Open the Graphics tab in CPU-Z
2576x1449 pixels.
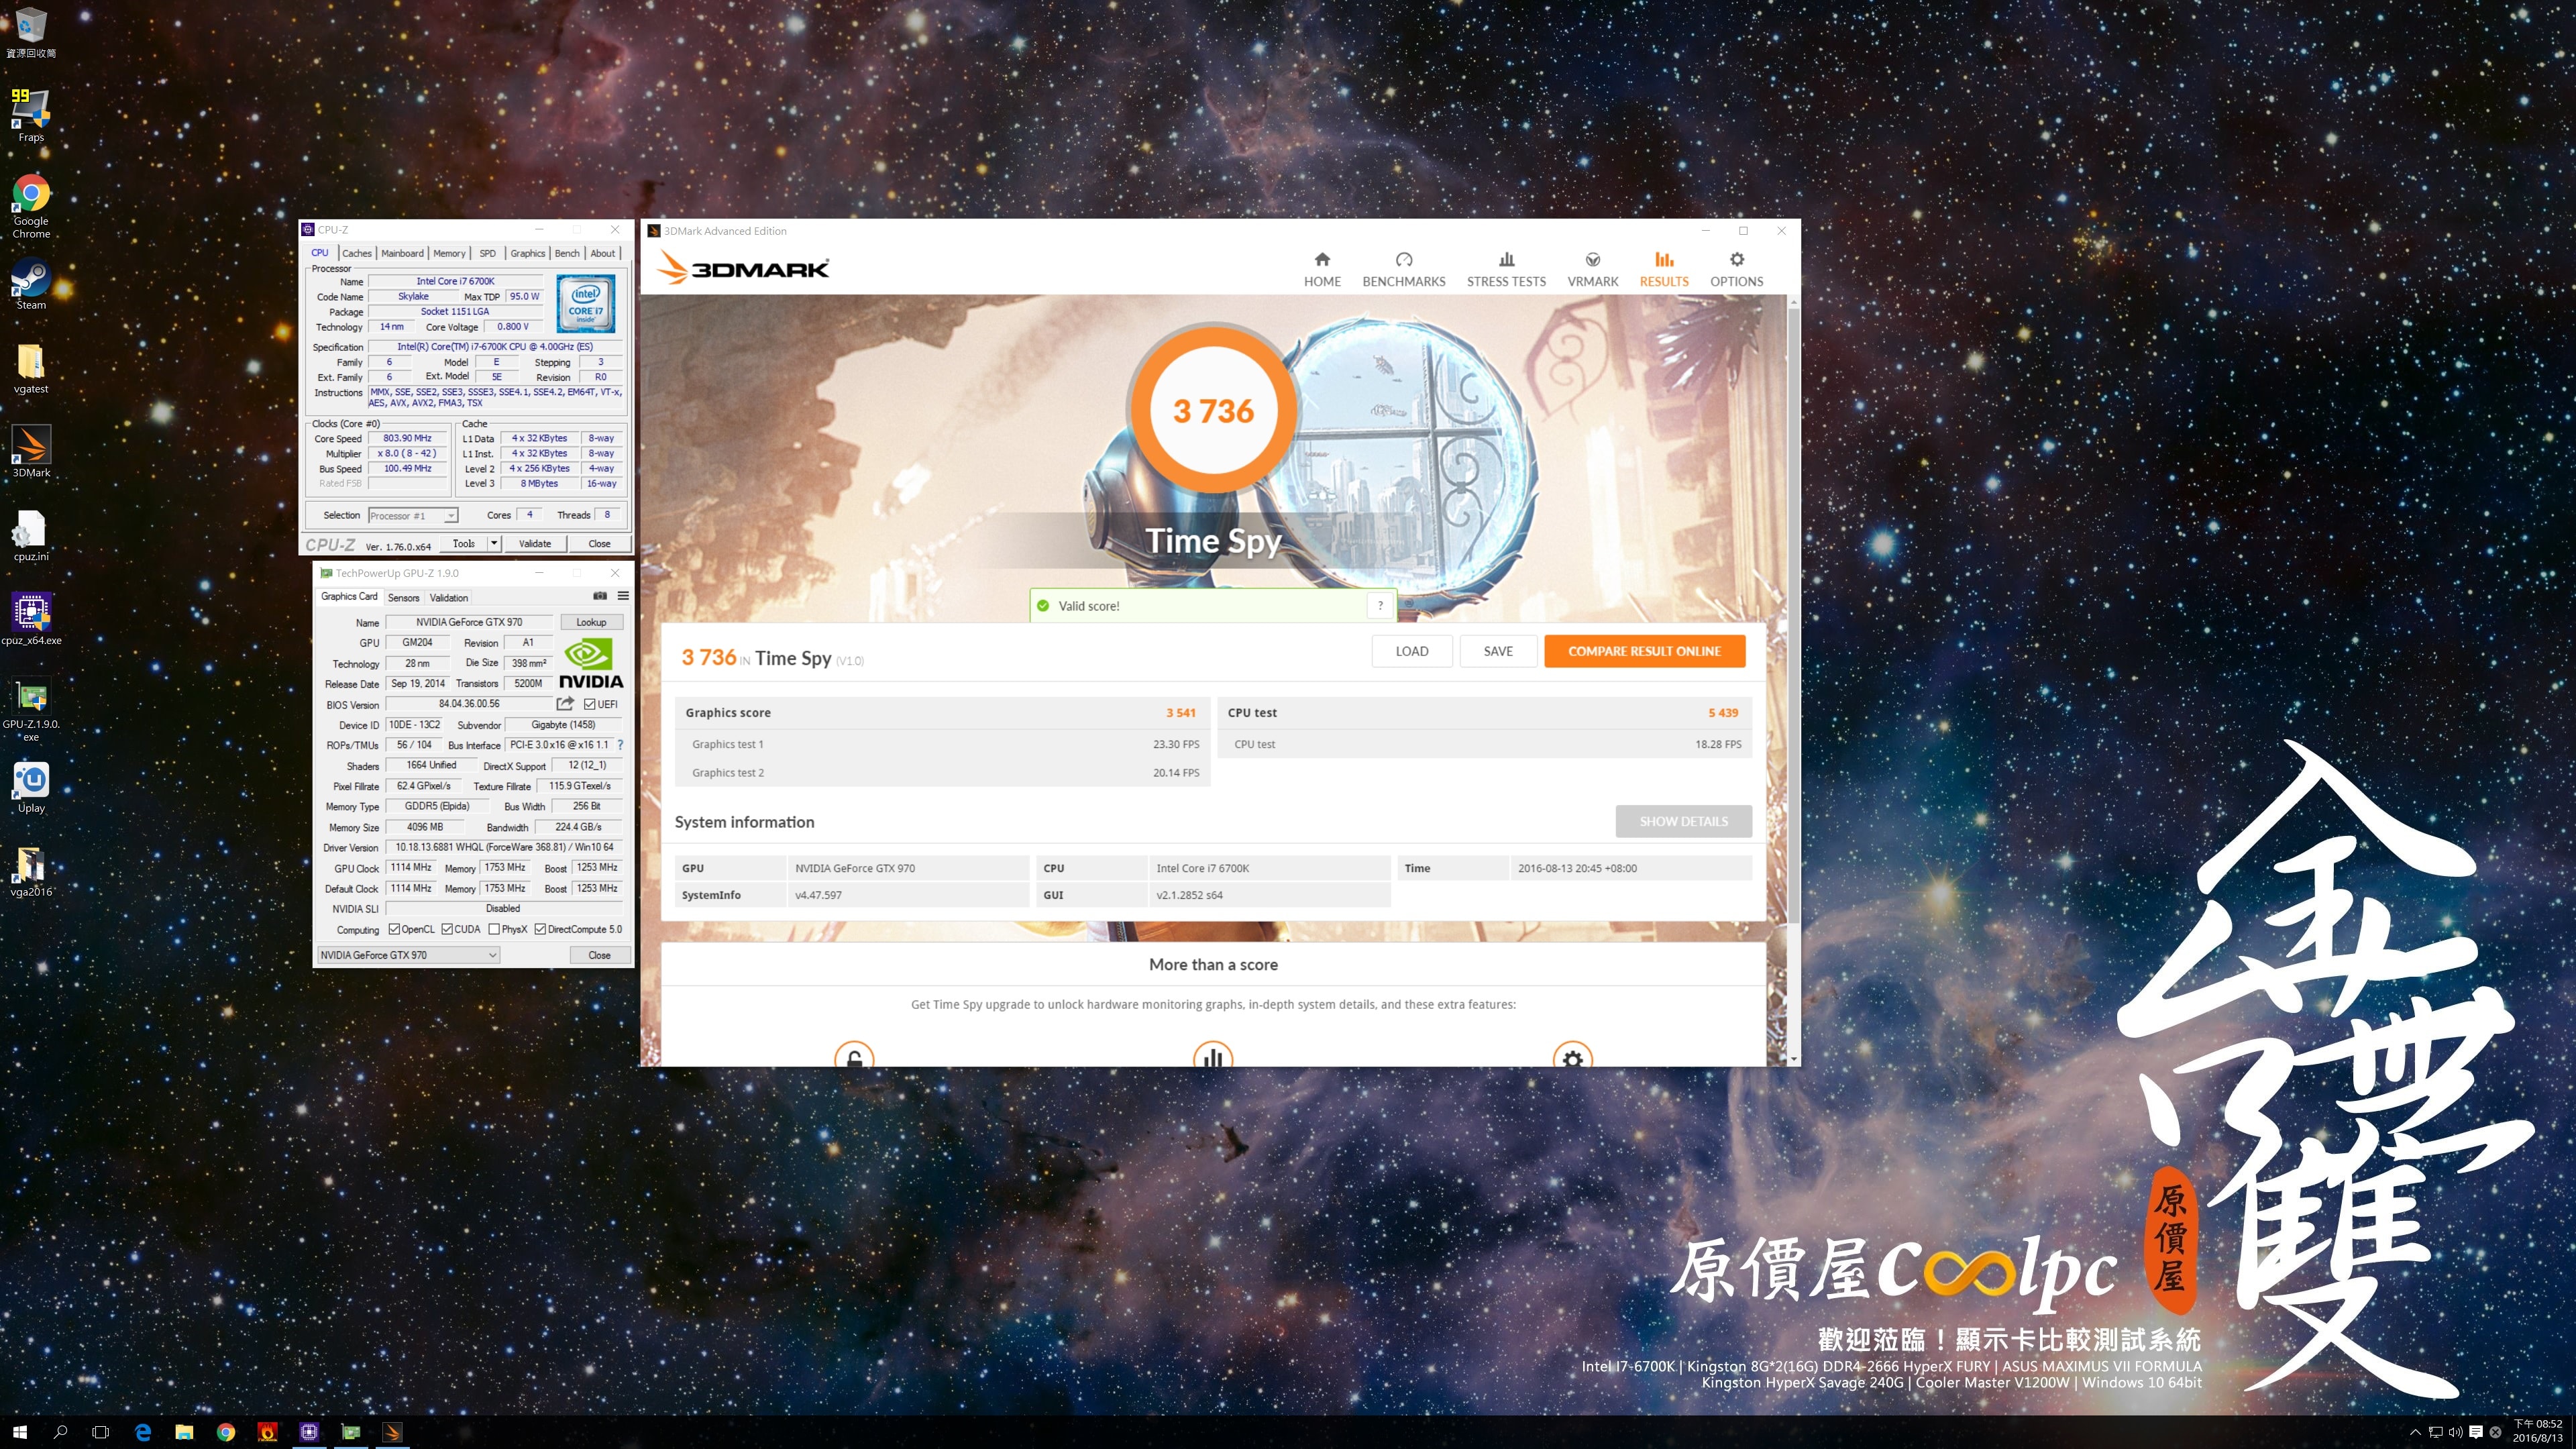click(527, 253)
